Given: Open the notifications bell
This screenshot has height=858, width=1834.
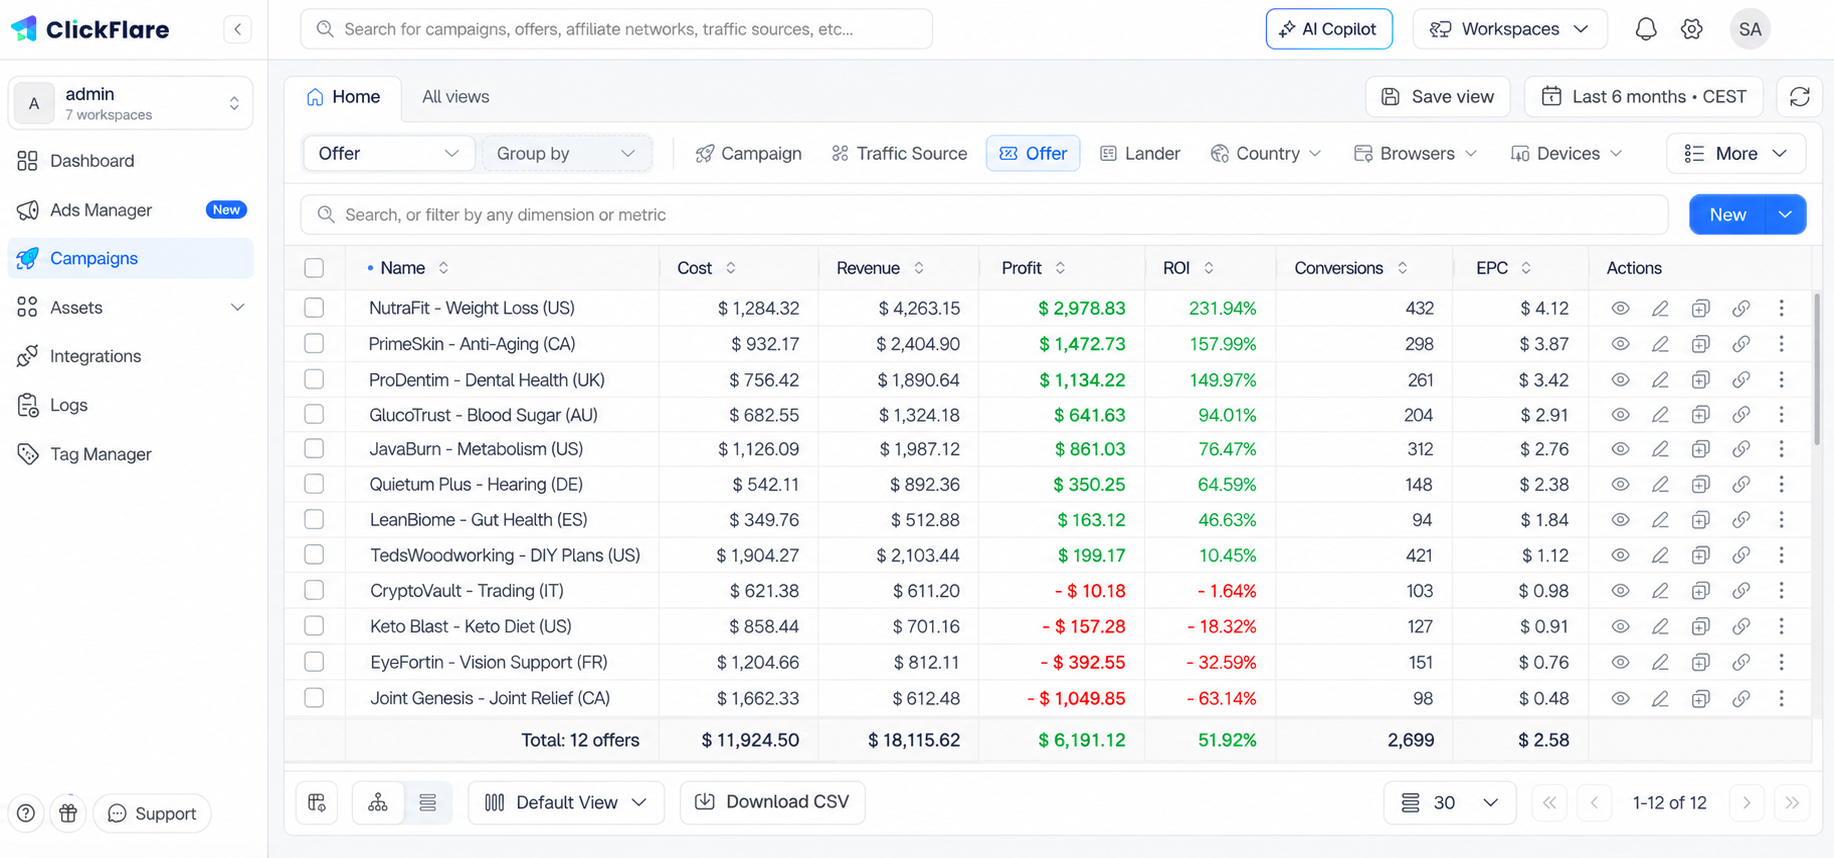Looking at the screenshot, I should 1645,29.
